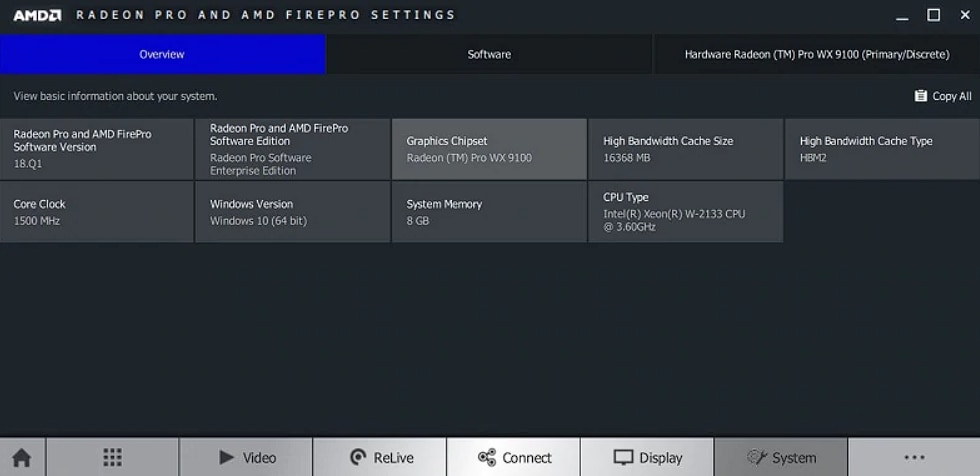
Task: Open the Connect tab
Action: [514, 457]
